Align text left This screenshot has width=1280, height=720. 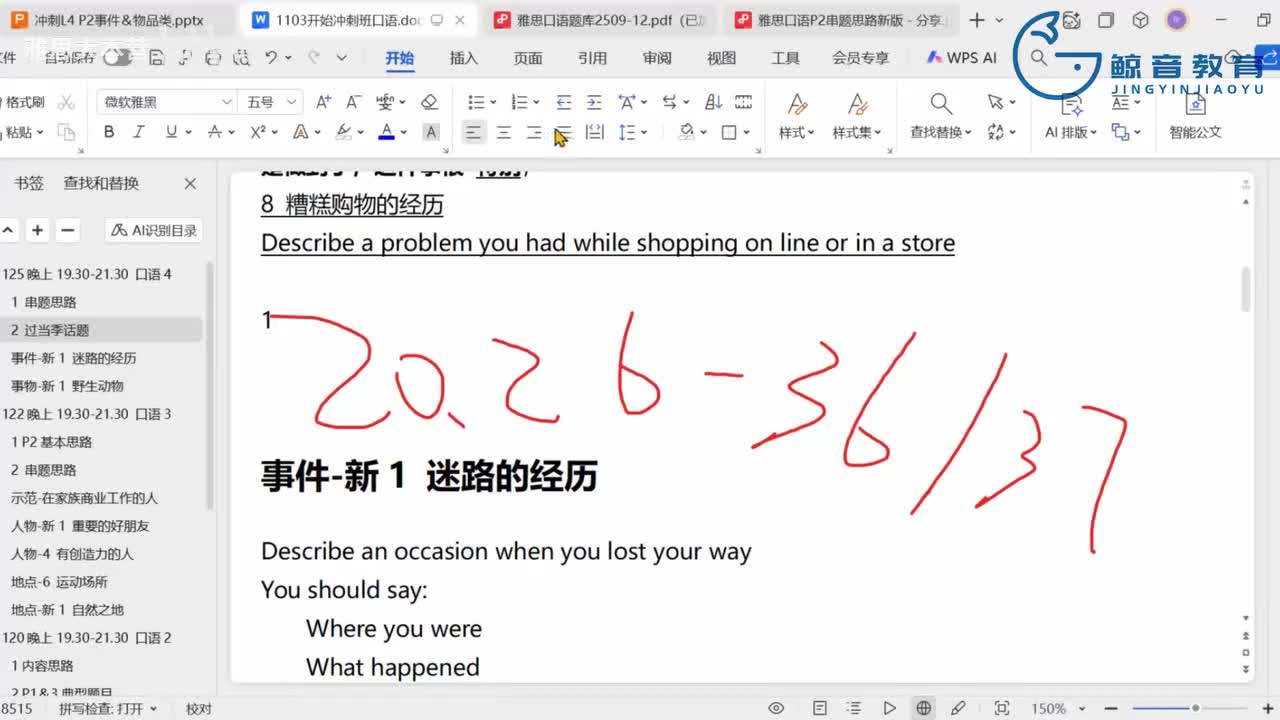(x=473, y=132)
